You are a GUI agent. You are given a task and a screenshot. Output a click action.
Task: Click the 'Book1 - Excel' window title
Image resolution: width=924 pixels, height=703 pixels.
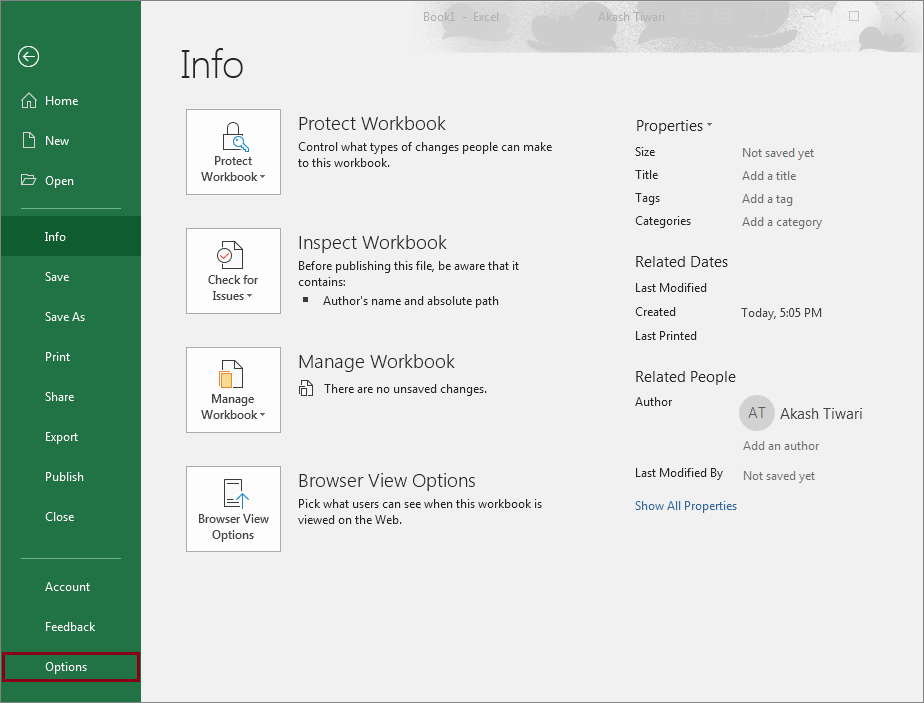pyautogui.click(x=461, y=17)
